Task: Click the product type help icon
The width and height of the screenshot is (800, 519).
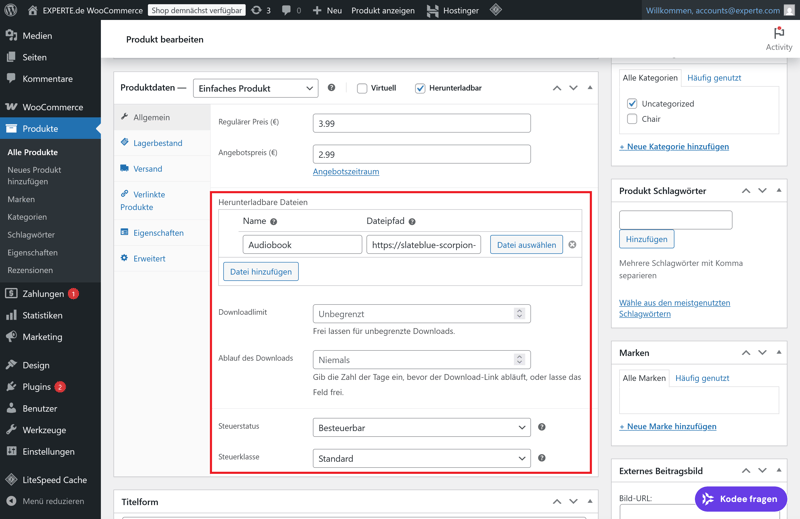Action: 331,88
